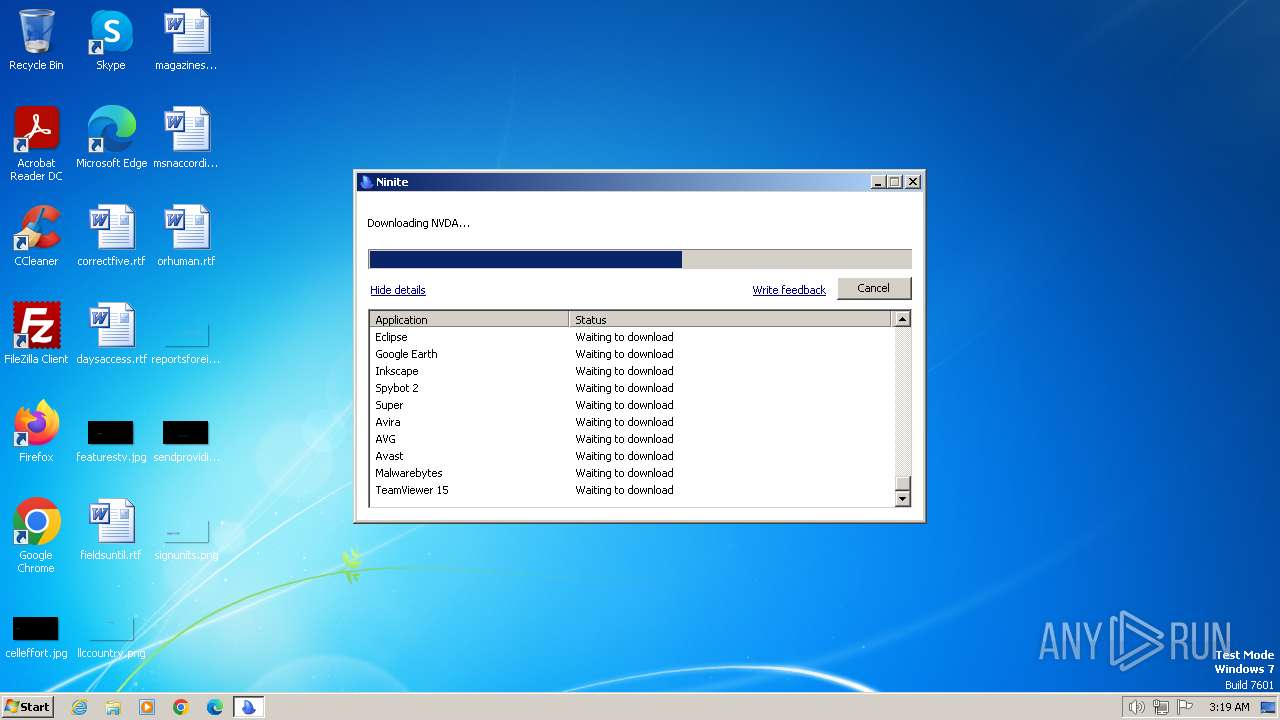Open the Start menu

[x=28, y=707]
